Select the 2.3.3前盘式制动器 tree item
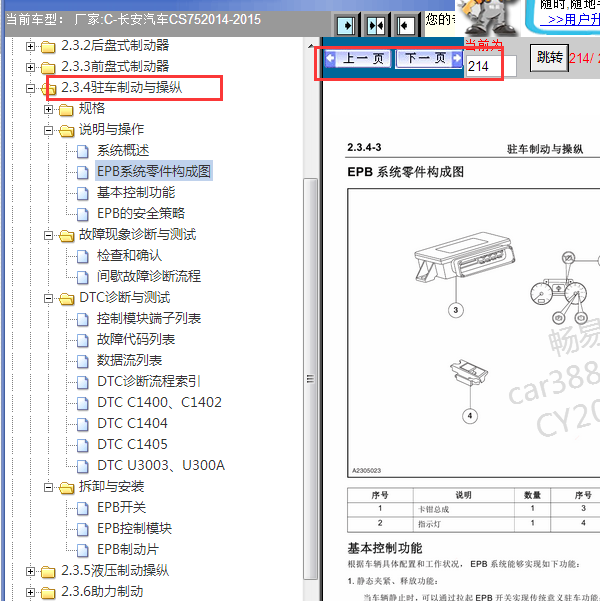The height and width of the screenshot is (601, 600). point(115,67)
